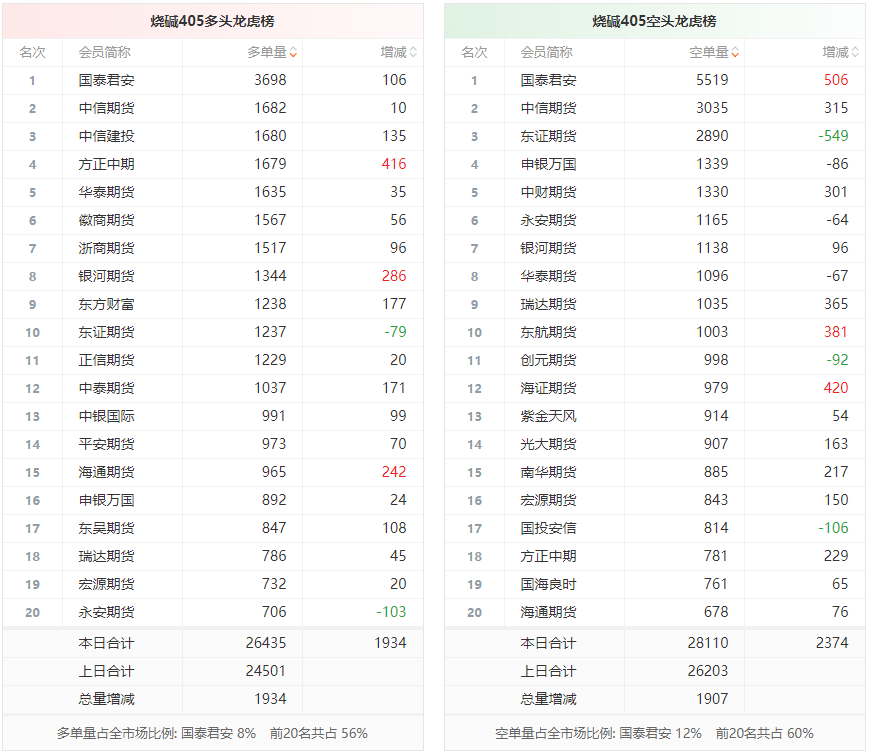Select 中信建投 row in long table
Viewport: 869px width, 754px height.
point(106,136)
